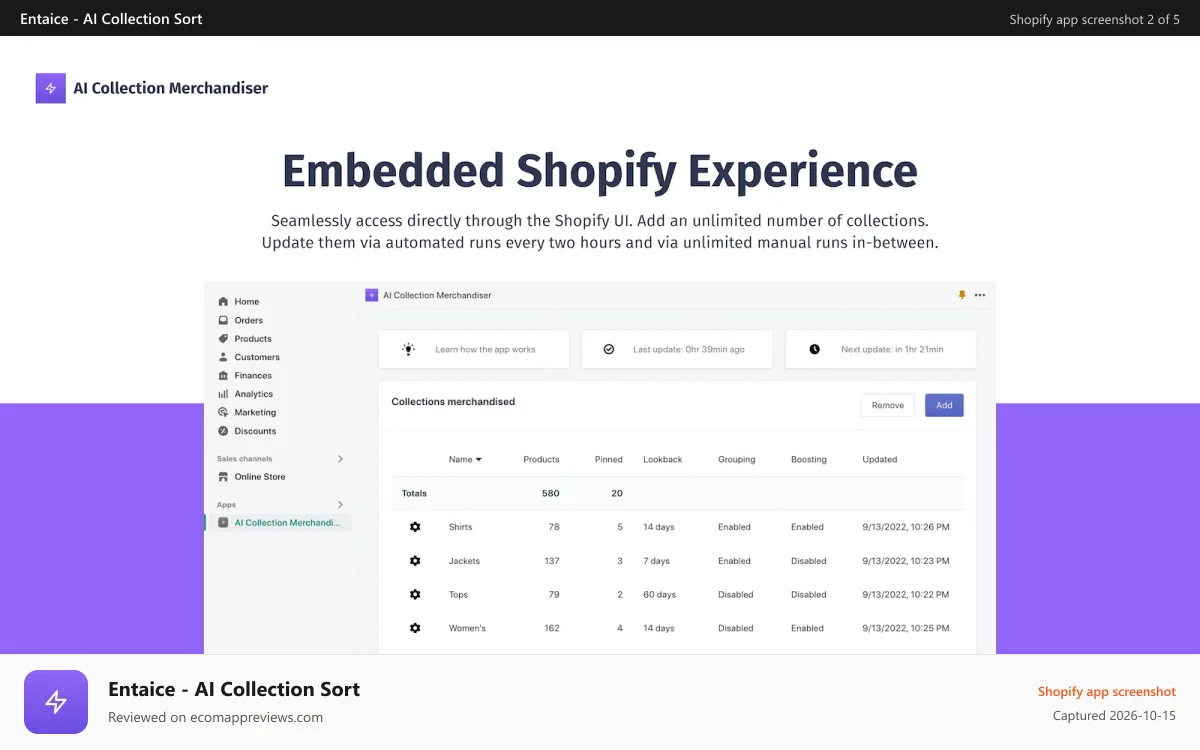Click the Add button
1200x750 pixels.
944,405
